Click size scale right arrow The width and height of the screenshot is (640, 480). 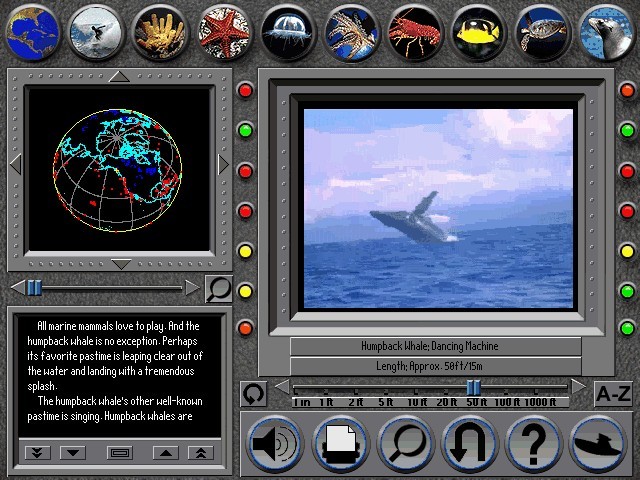point(578,386)
